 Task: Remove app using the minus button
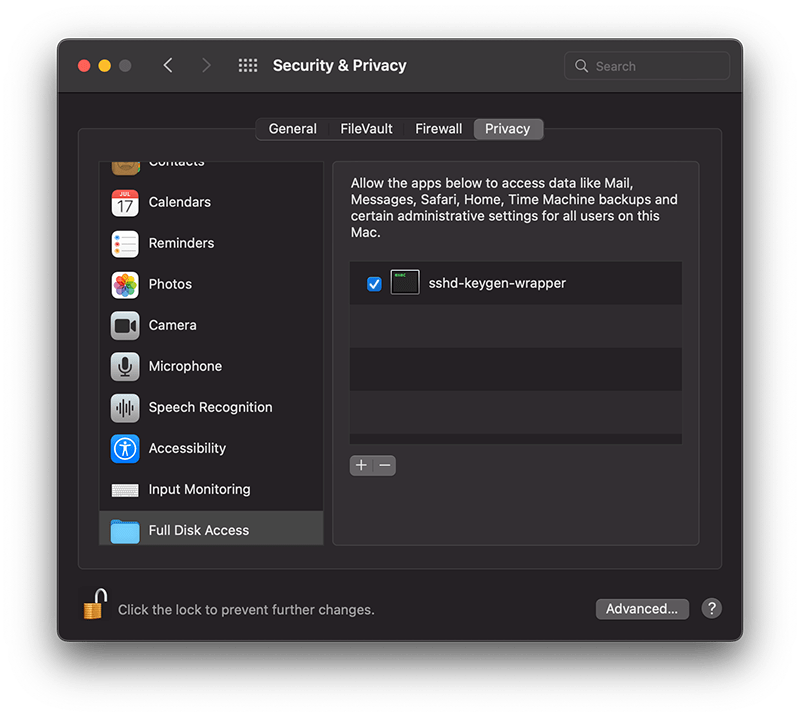pyautogui.click(x=384, y=466)
